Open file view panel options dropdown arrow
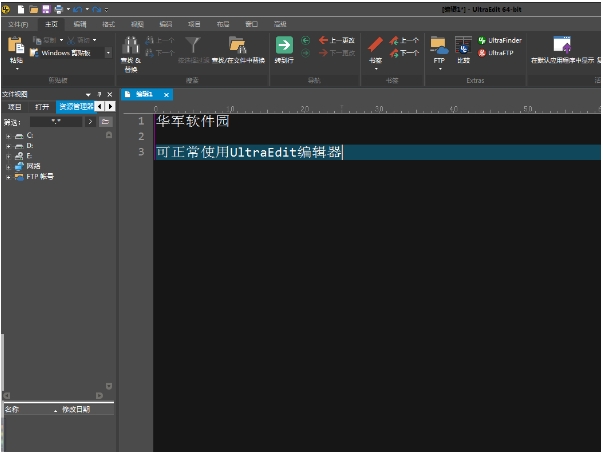The height and width of the screenshot is (454, 603). click(88, 94)
